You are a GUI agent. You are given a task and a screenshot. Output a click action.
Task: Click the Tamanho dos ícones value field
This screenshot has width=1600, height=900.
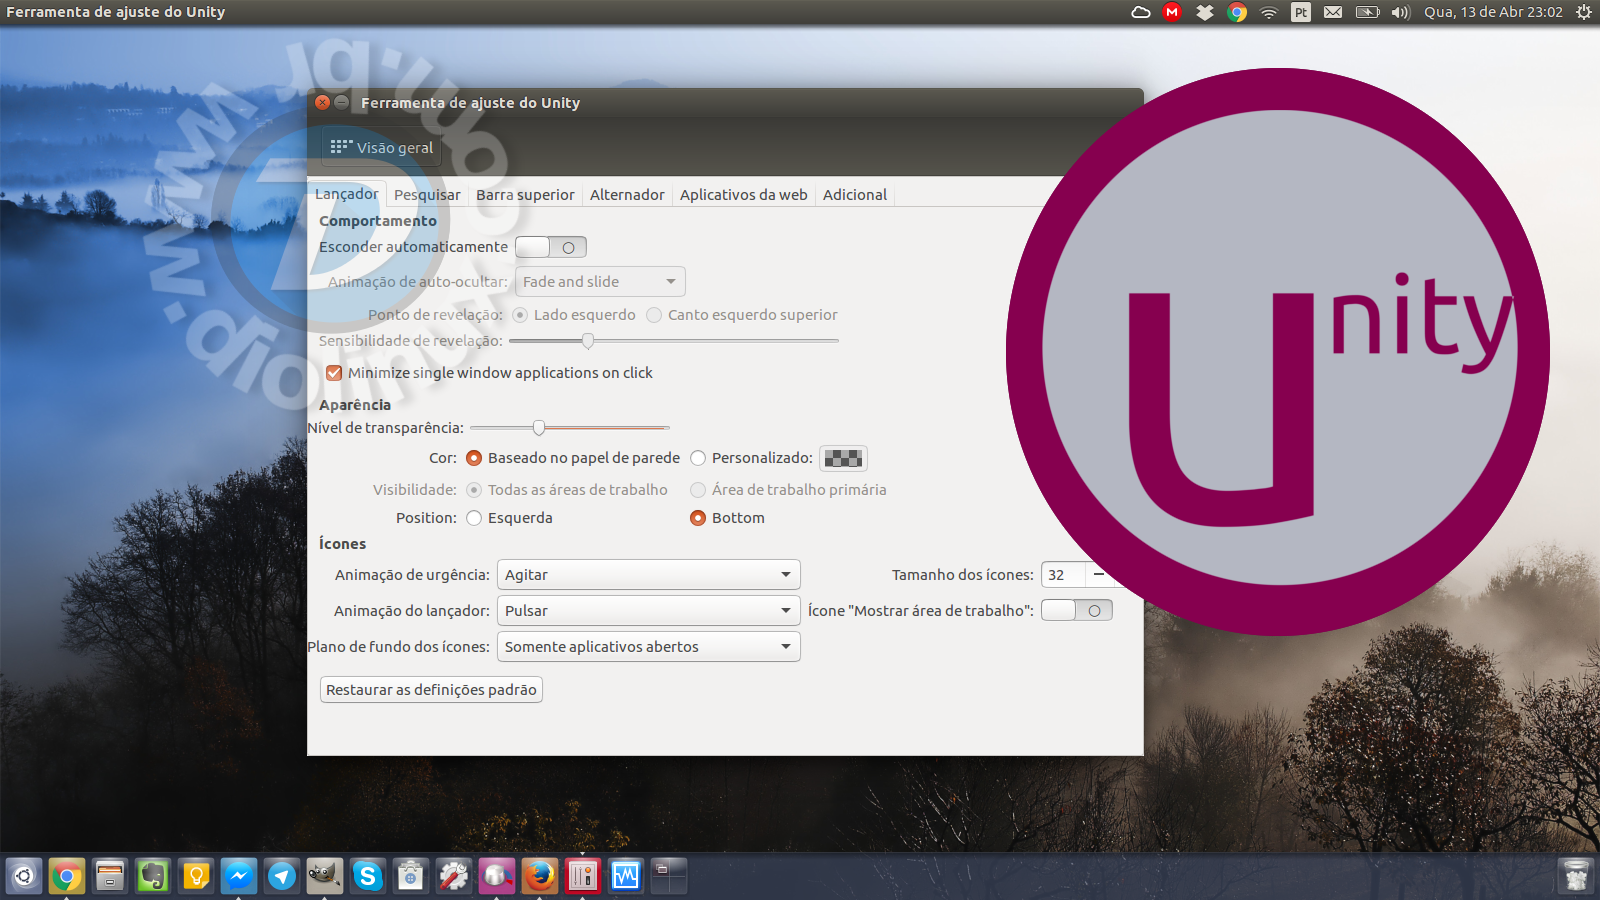tap(1063, 575)
